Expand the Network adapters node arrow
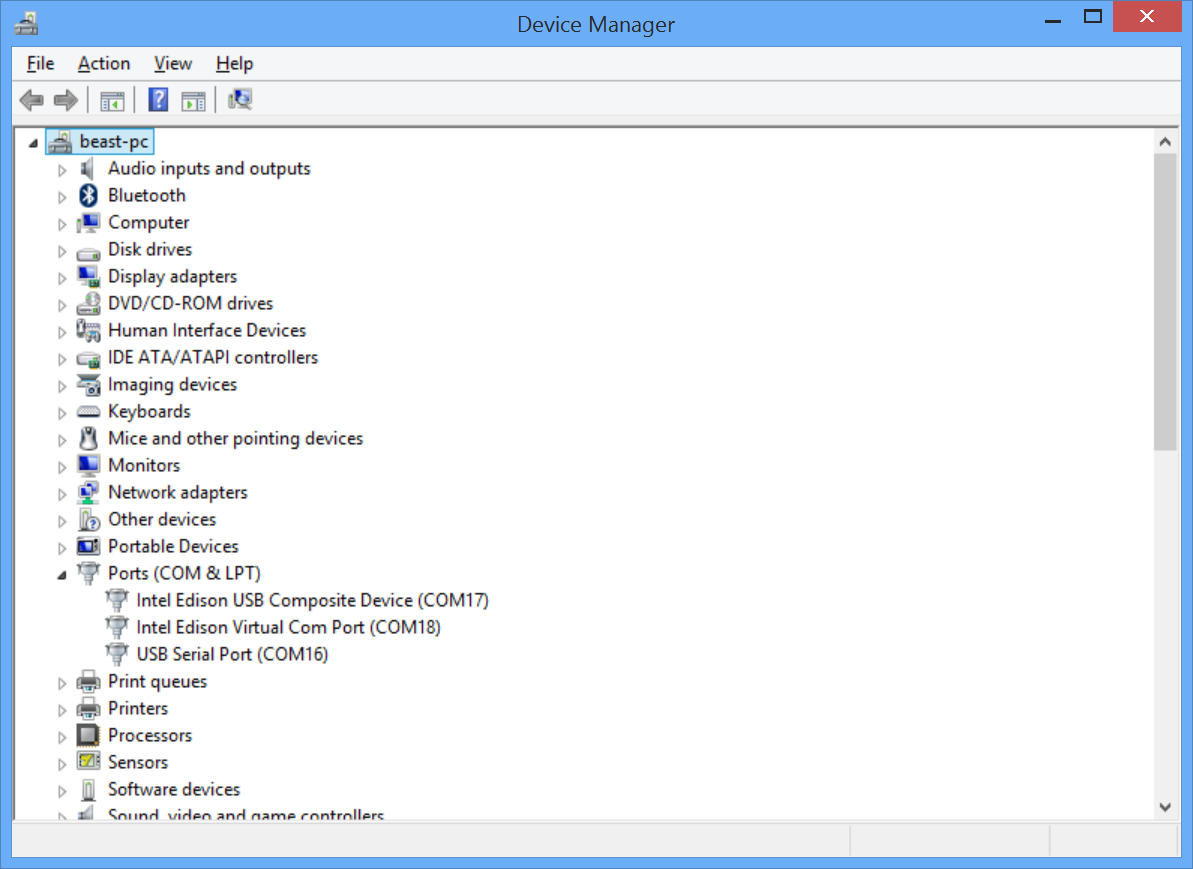The width and height of the screenshot is (1193, 869). tap(62, 494)
